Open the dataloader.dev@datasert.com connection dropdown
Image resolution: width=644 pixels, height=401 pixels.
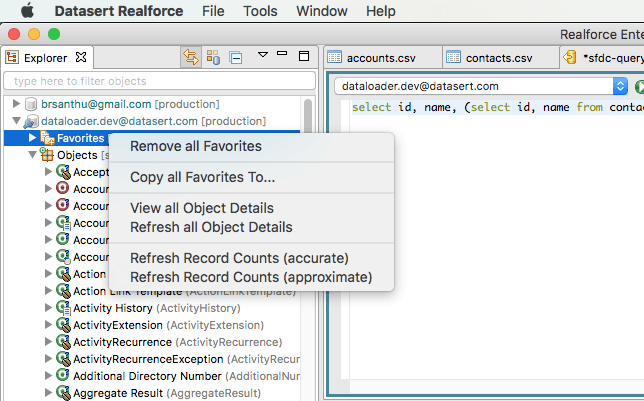620,86
